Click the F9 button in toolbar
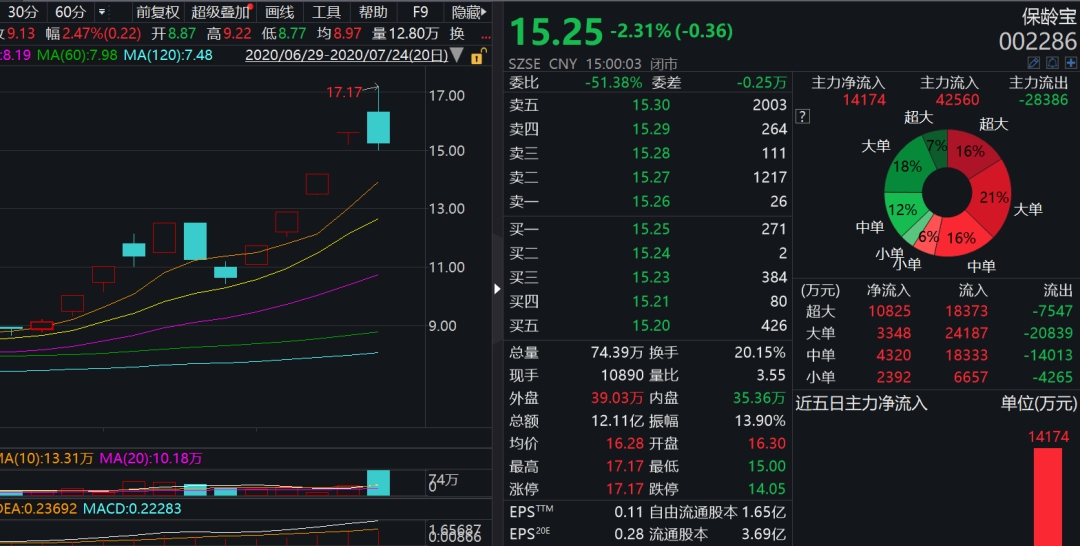1080x546 pixels. 420,12
